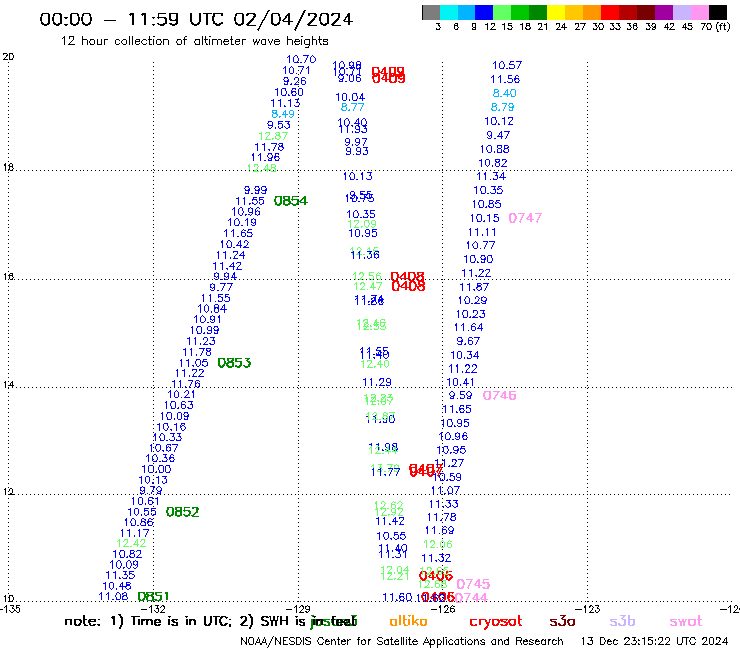
Task: Click the wave height value 11.05
Action: point(193,363)
